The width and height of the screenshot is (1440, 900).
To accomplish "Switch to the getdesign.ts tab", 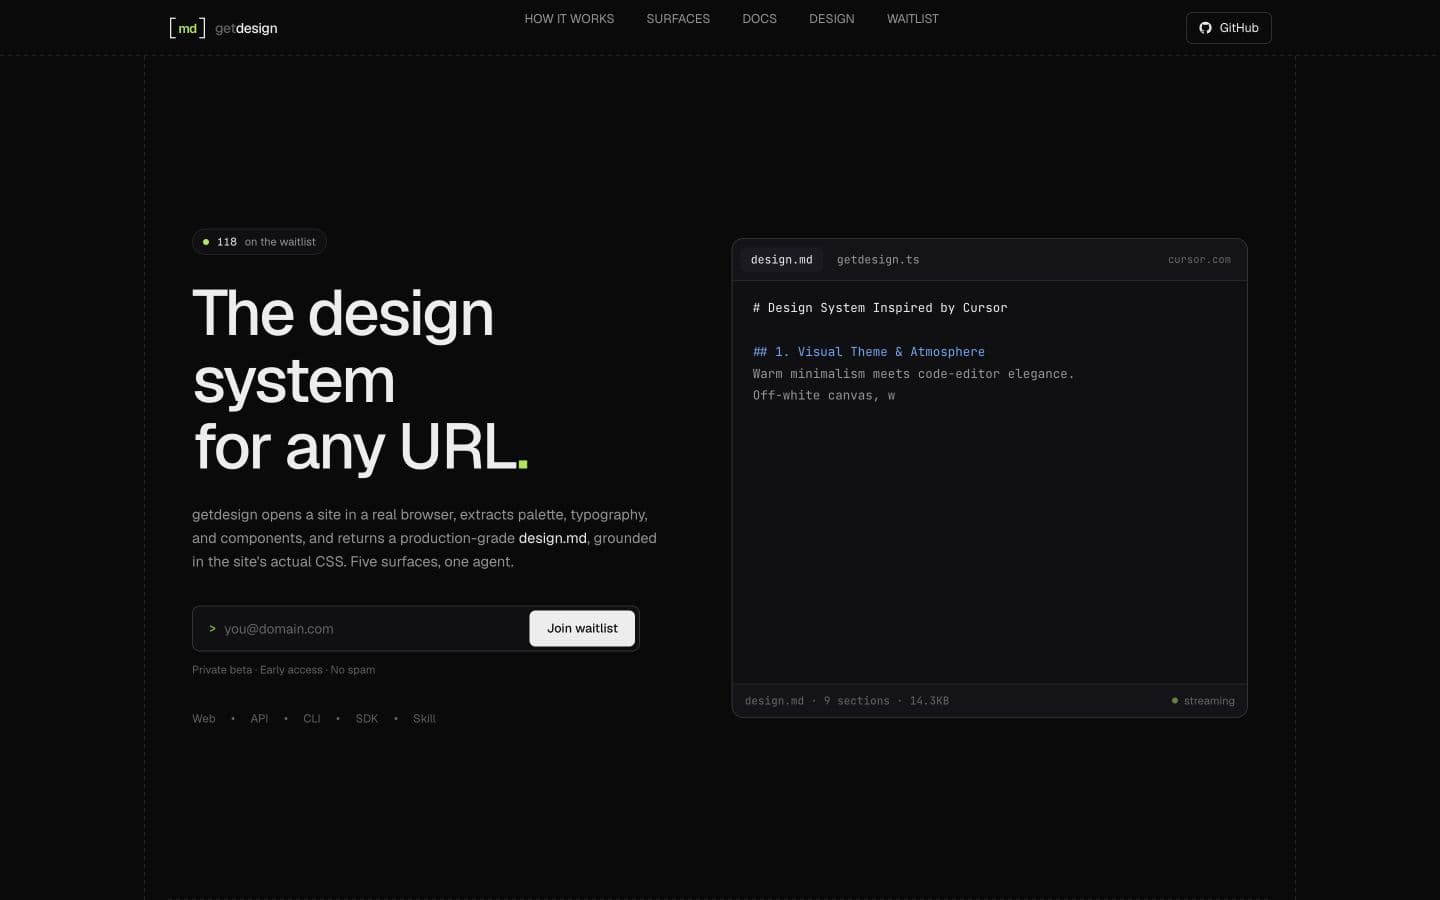I will coord(878,260).
